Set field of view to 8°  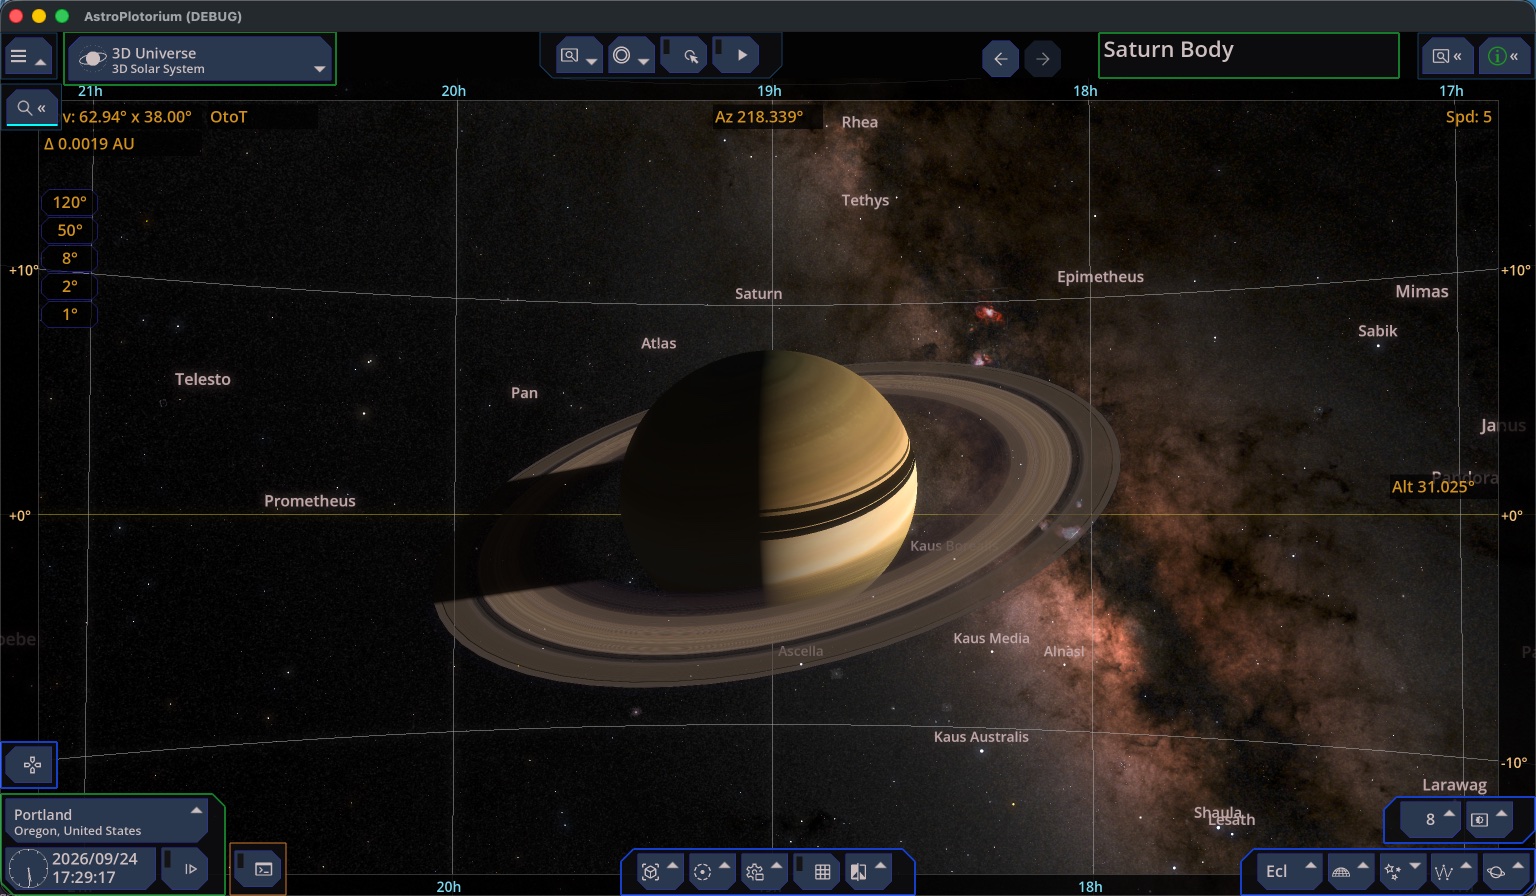(x=70, y=258)
